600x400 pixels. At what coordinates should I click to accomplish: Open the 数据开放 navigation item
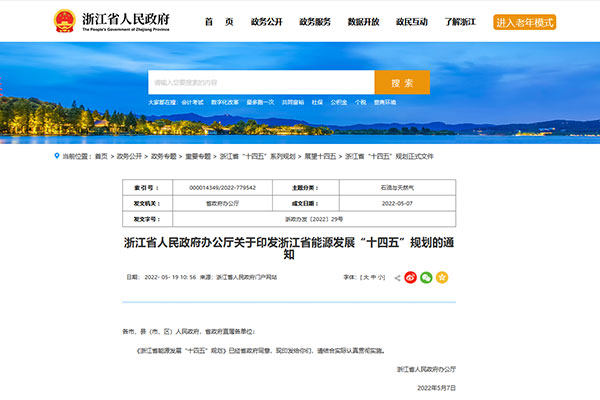[362, 21]
